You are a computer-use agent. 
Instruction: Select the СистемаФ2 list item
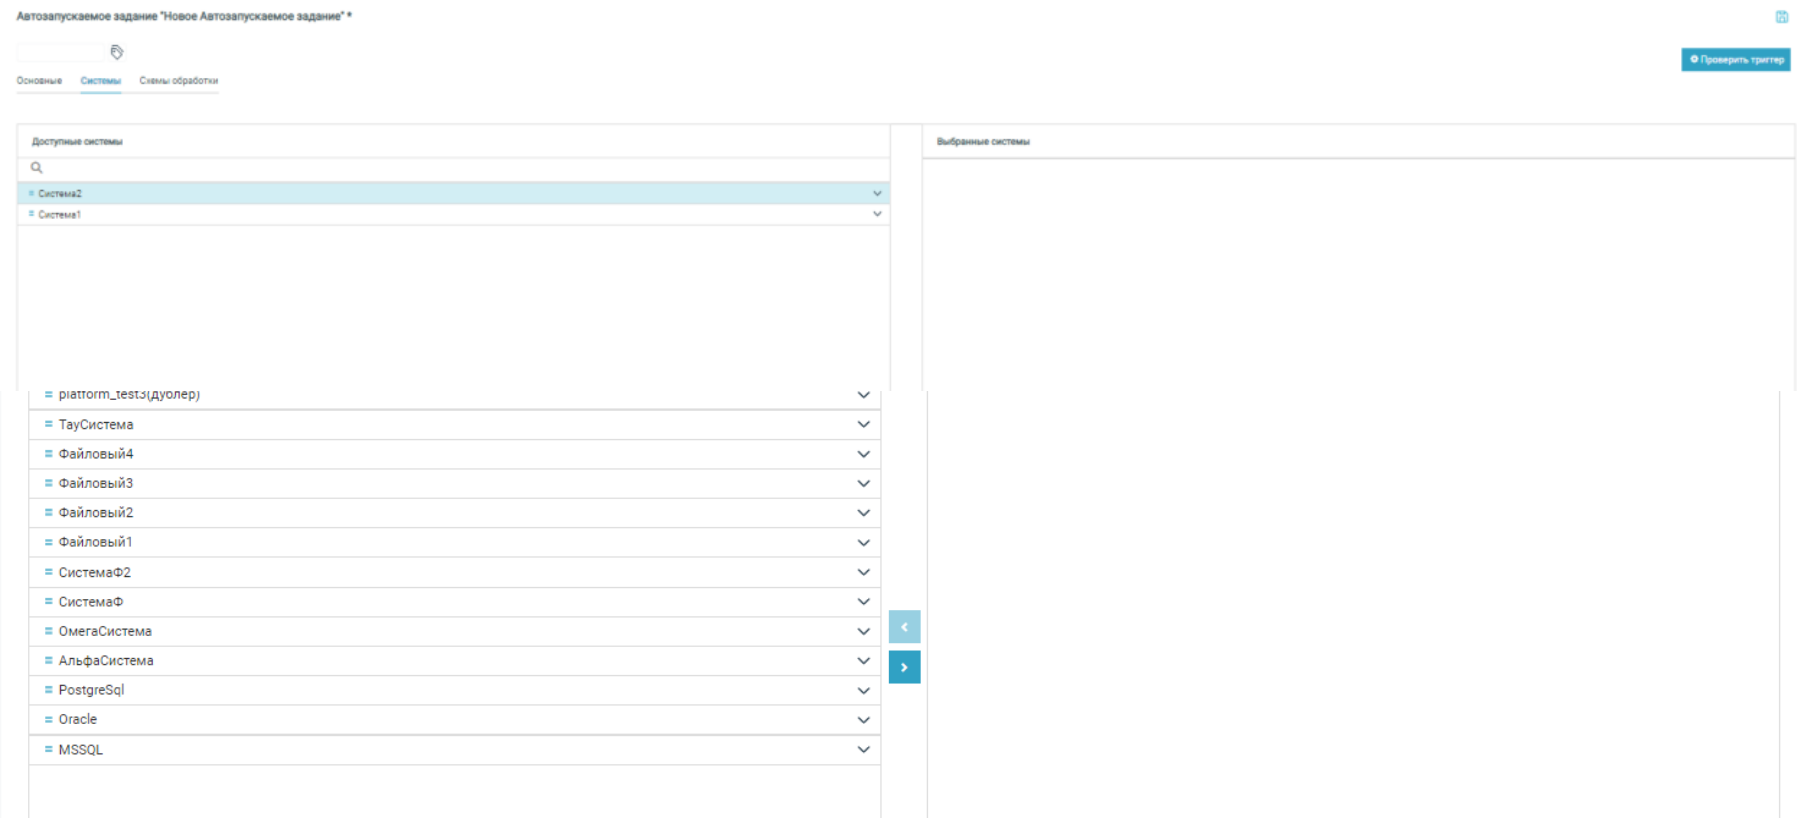95,572
